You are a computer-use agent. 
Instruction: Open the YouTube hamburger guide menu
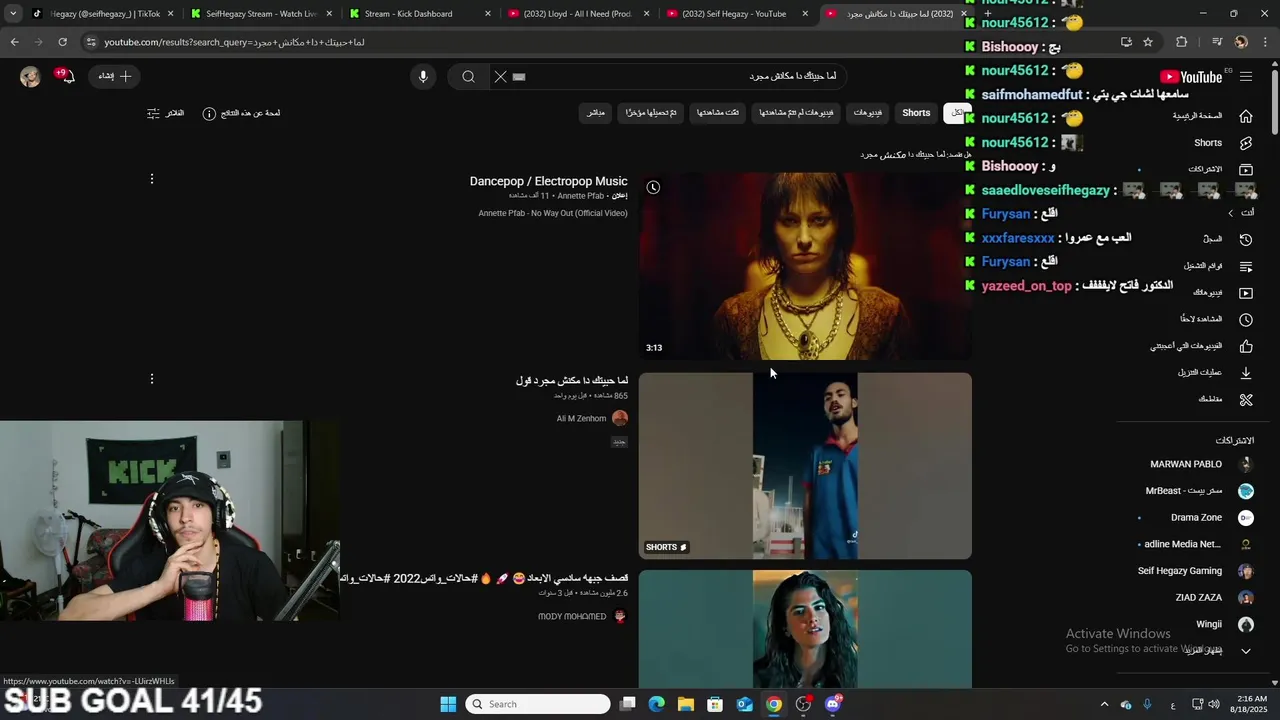click(1246, 77)
